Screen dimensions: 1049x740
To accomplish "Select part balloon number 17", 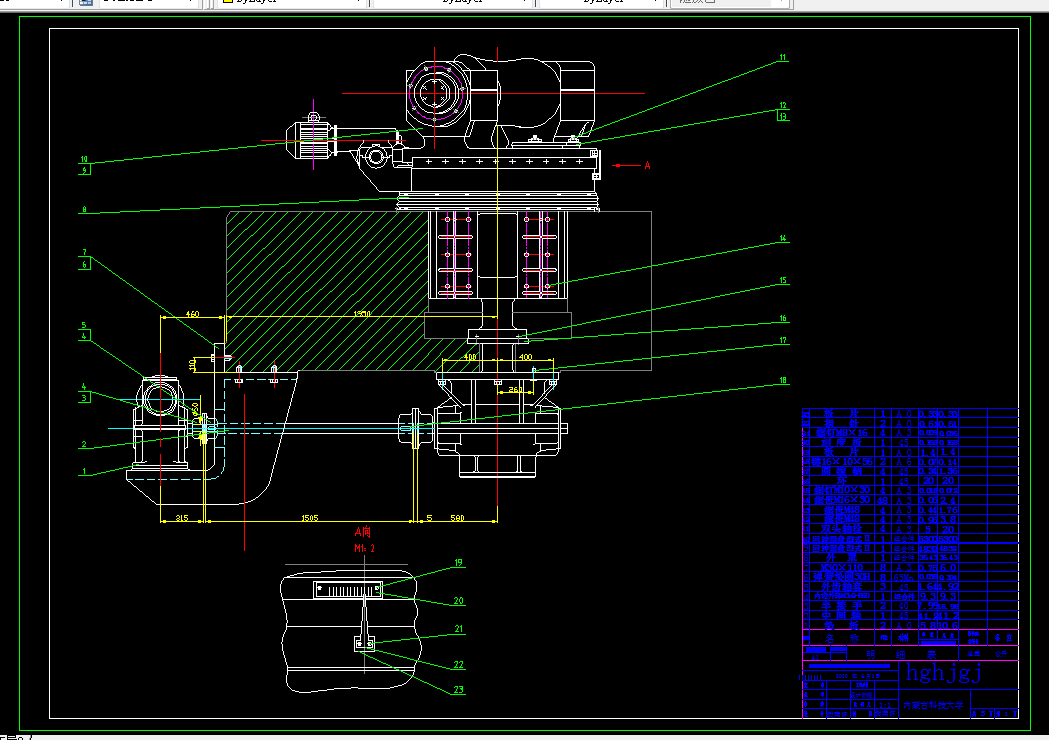I will point(783,341).
